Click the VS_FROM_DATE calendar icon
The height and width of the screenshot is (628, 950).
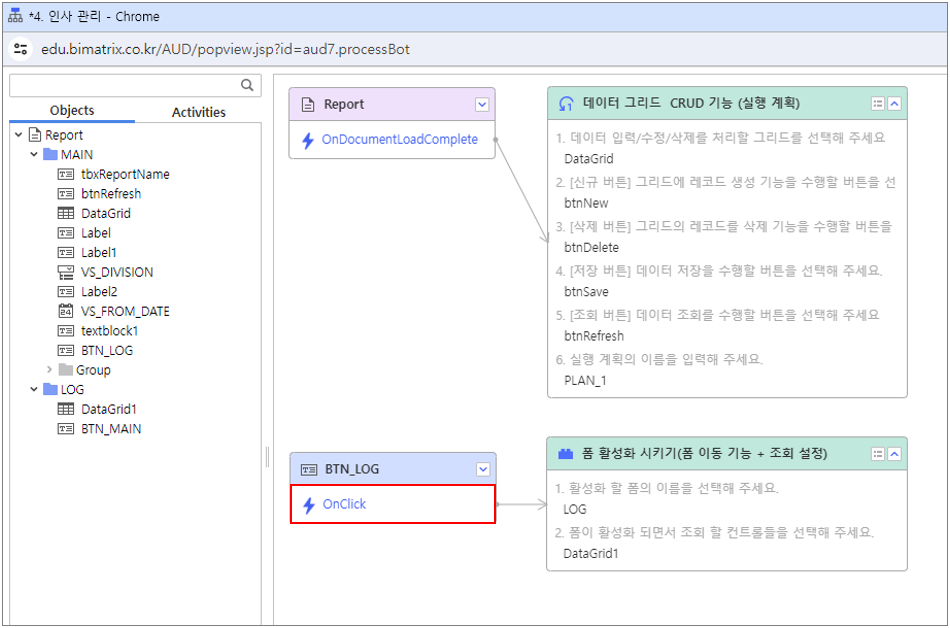coord(66,311)
